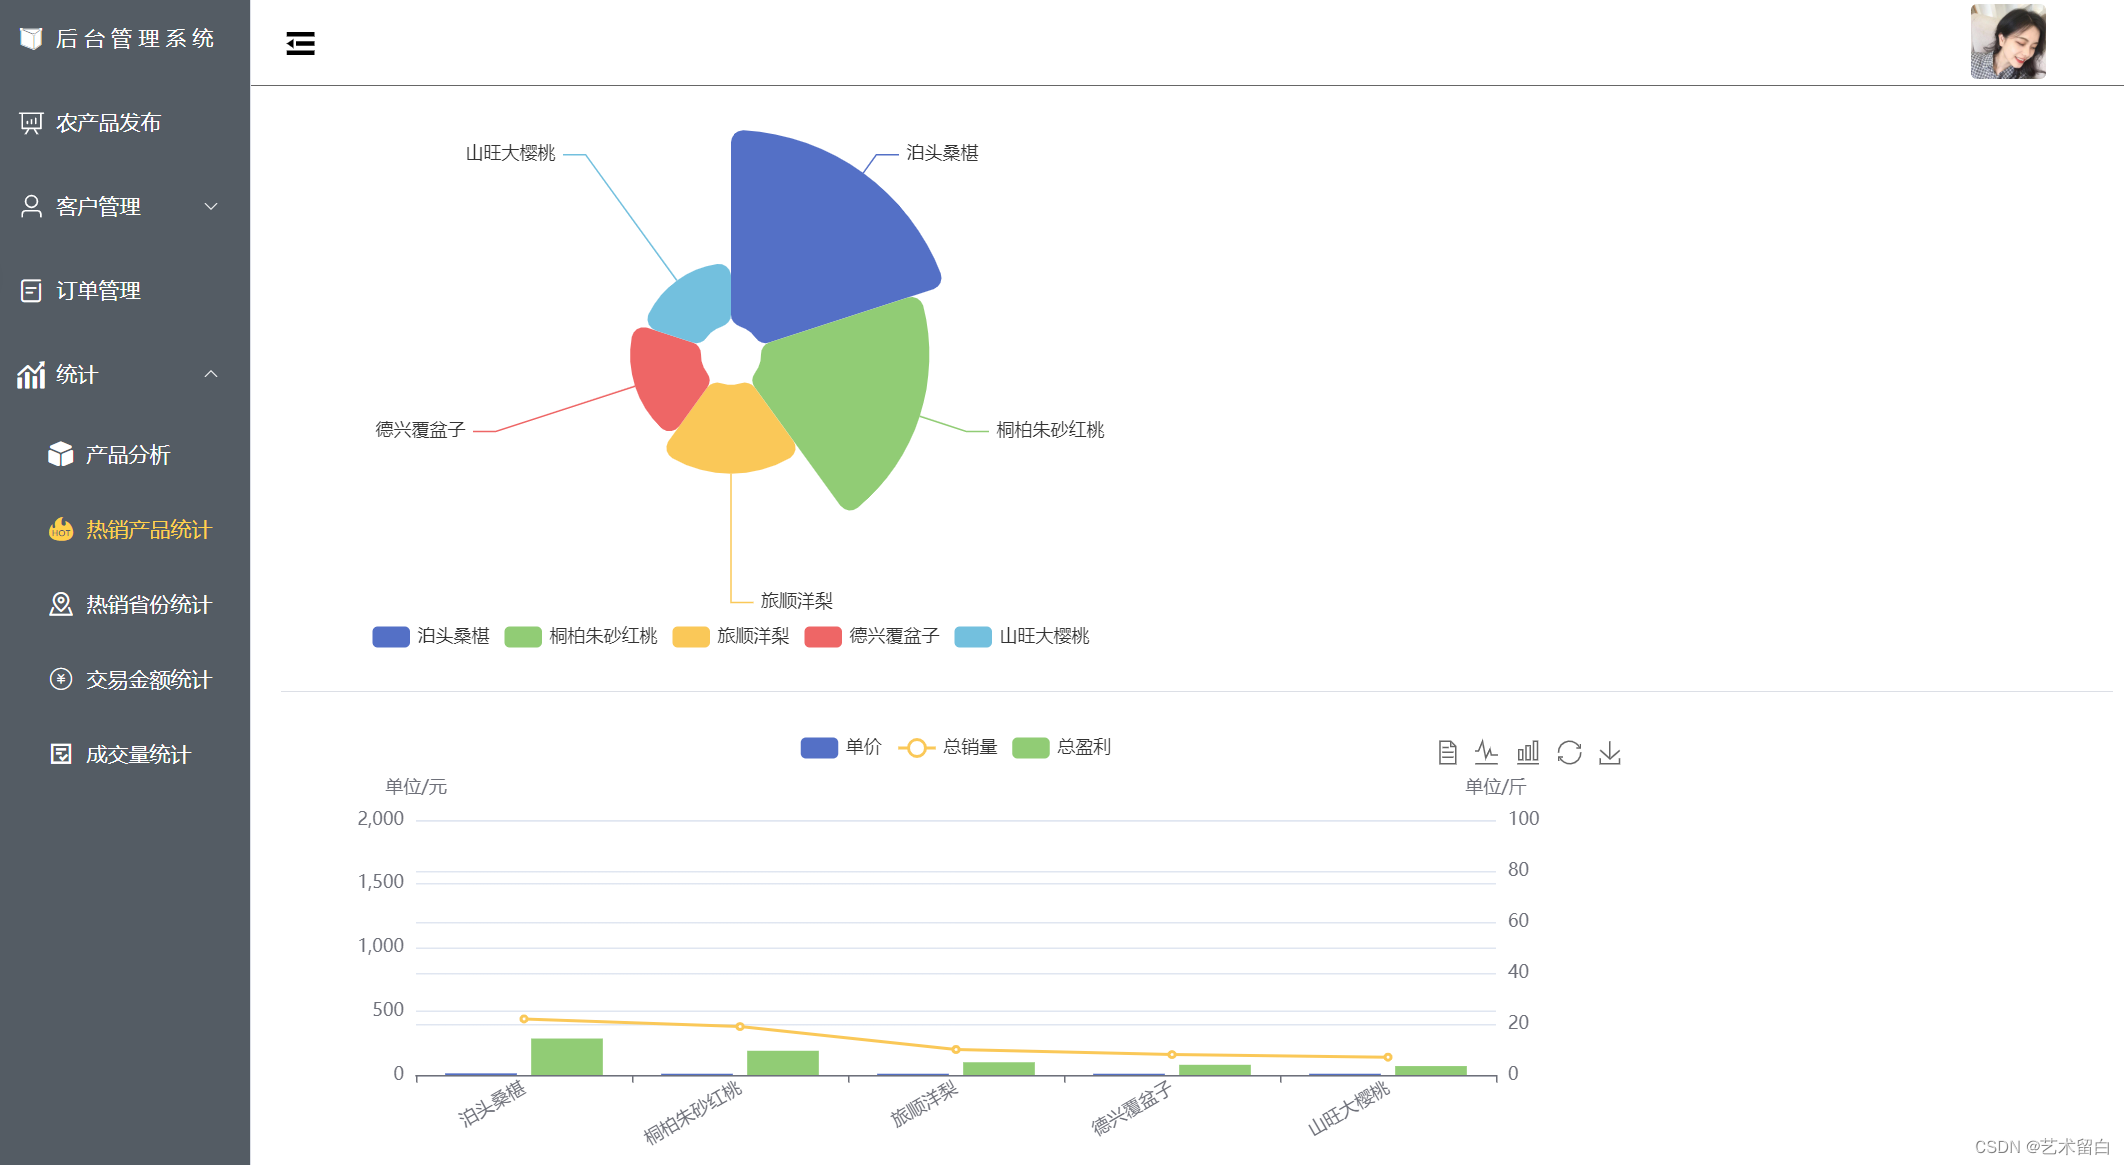This screenshot has height=1165, width=2124.
Task: Click the green 总盈利 bar for 德兴覆盆子
Action: (1215, 1070)
